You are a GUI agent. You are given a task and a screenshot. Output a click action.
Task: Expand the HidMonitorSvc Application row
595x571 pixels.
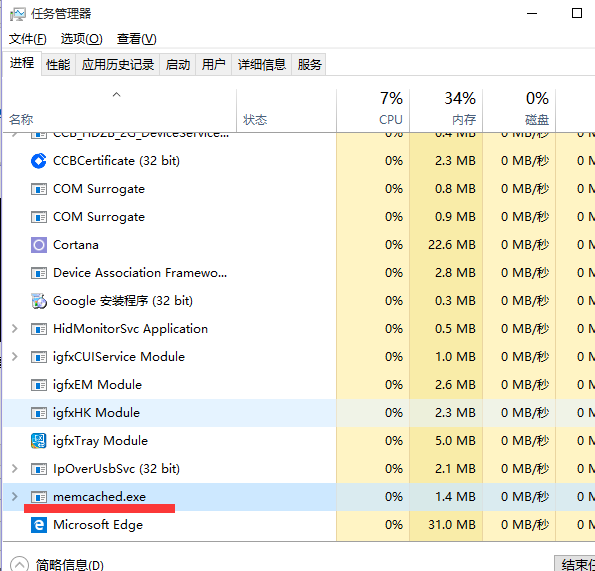(14, 329)
